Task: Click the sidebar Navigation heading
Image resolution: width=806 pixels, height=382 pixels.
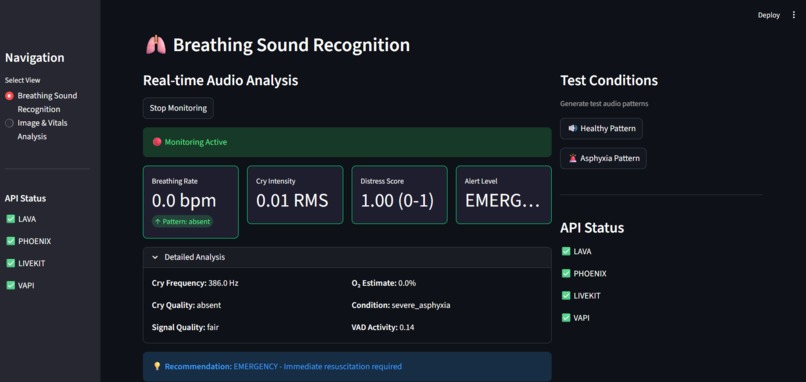Action: [35, 58]
